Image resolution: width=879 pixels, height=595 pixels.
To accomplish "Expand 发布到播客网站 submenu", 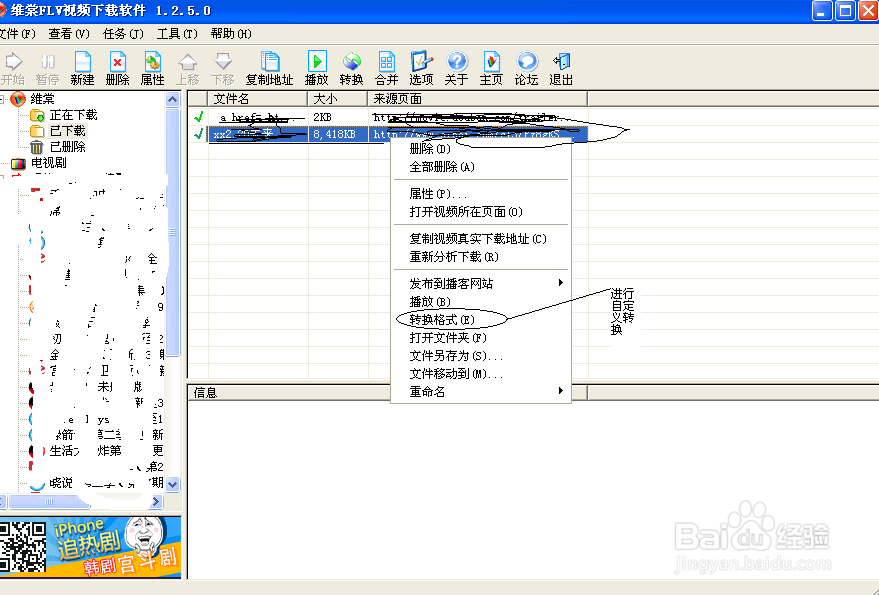I will pyautogui.click(x=480, y=284).
